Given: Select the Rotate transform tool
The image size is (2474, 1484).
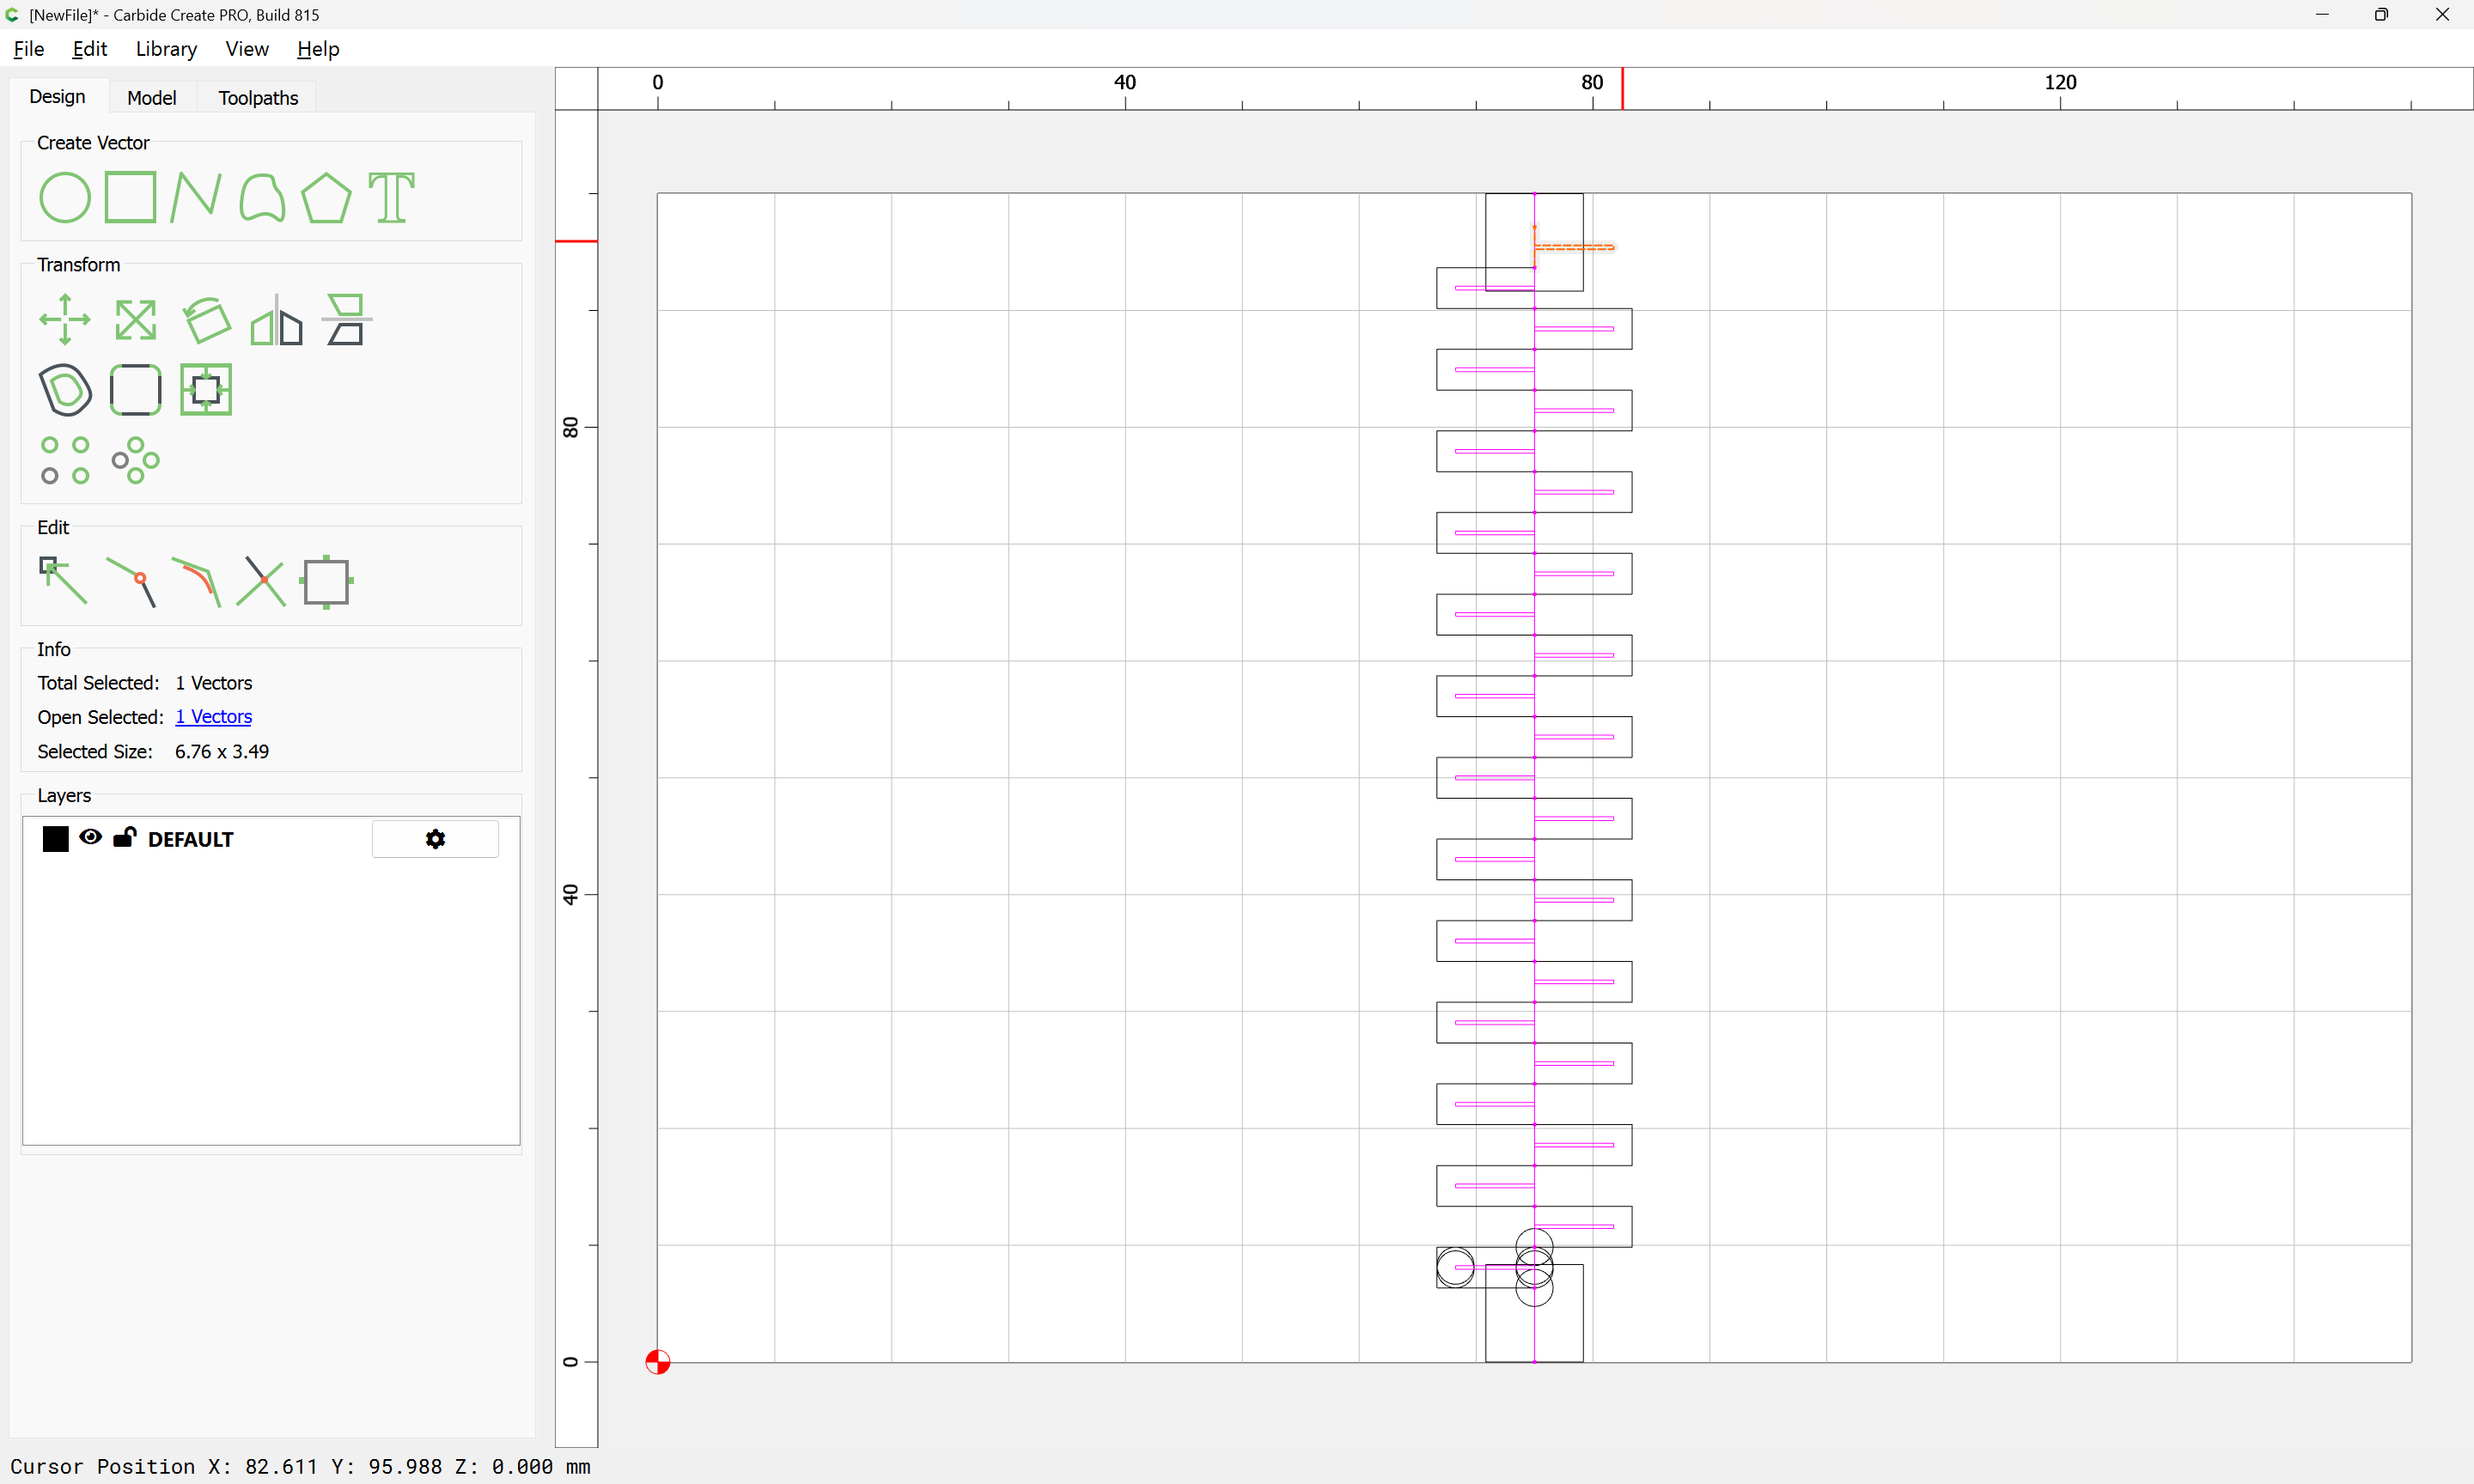Looking at the screenshot, I should pos(206,320).
